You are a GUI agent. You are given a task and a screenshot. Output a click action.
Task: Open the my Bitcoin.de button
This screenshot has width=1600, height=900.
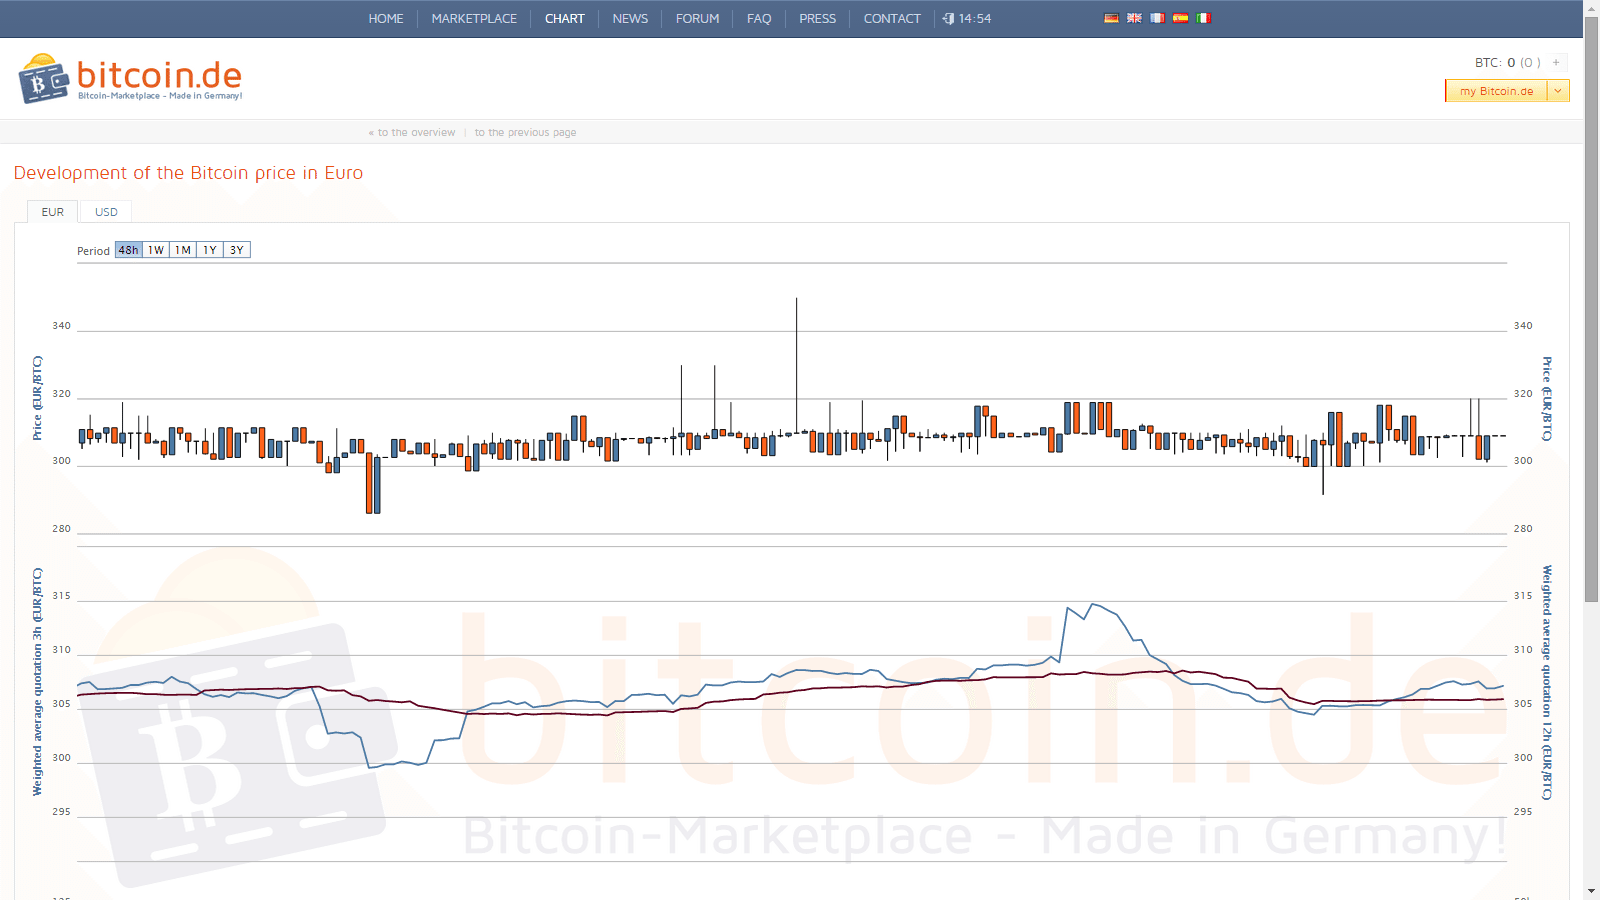click(x=1496, y=91)
